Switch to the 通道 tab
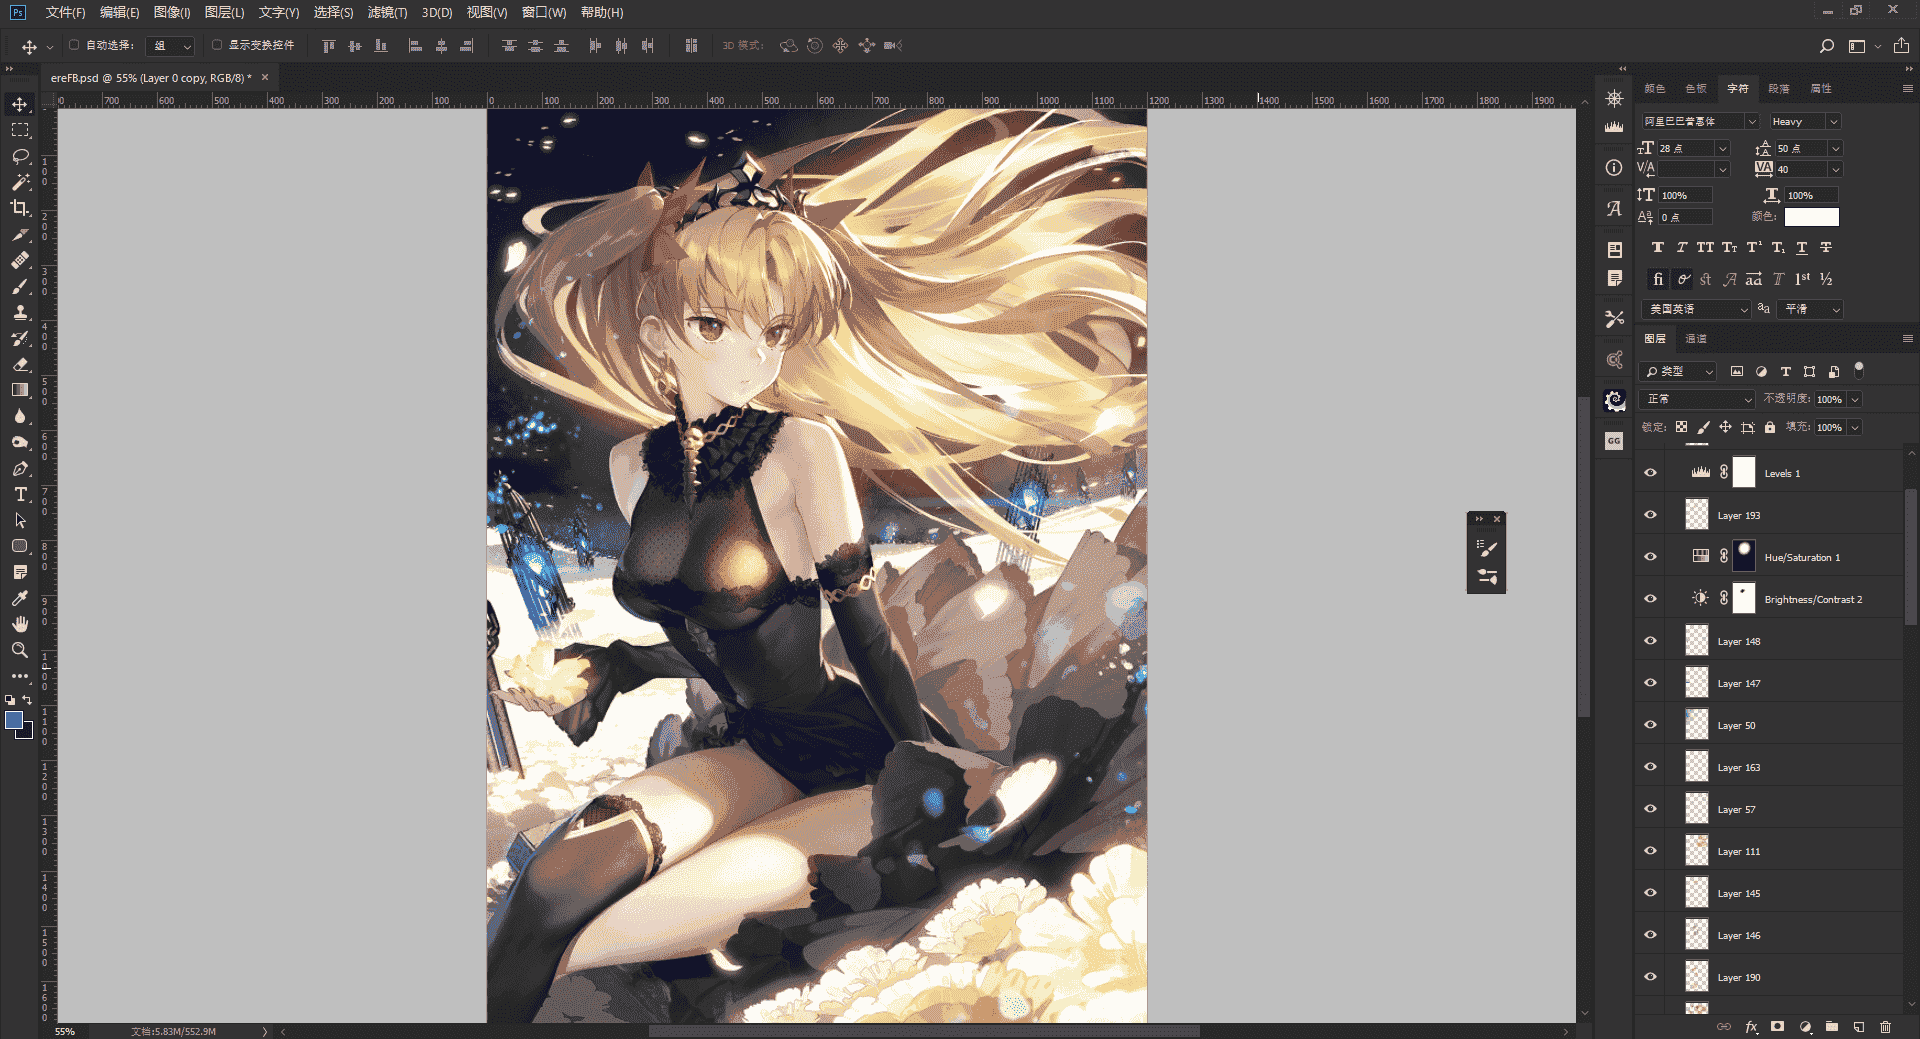The width and height of the screenshot is (1920, 1039). point(1696,339)
